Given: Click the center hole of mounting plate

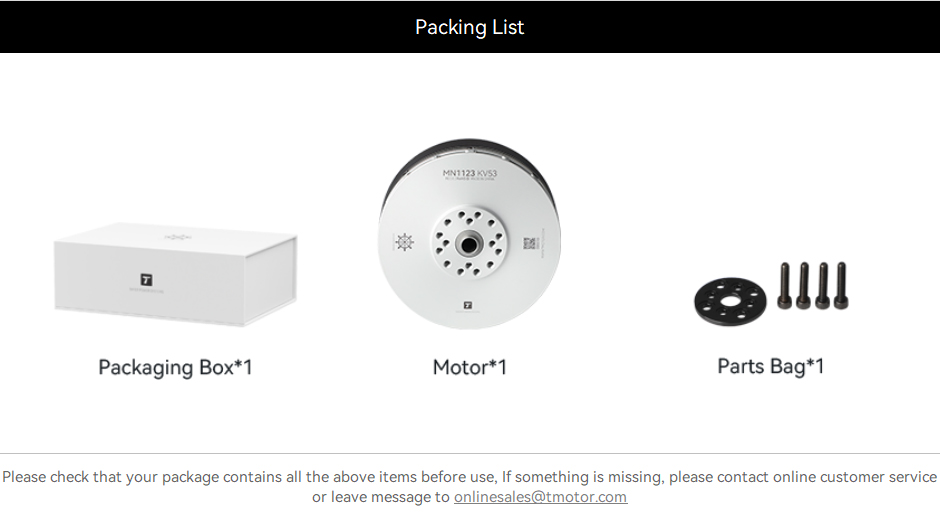Looking at the screenshot, I should point(730,302).
